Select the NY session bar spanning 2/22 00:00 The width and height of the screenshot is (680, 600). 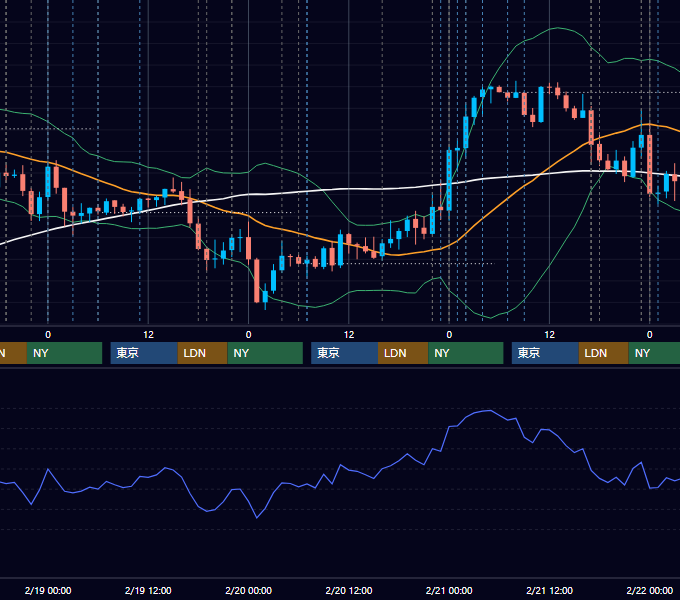coord(654,353)
